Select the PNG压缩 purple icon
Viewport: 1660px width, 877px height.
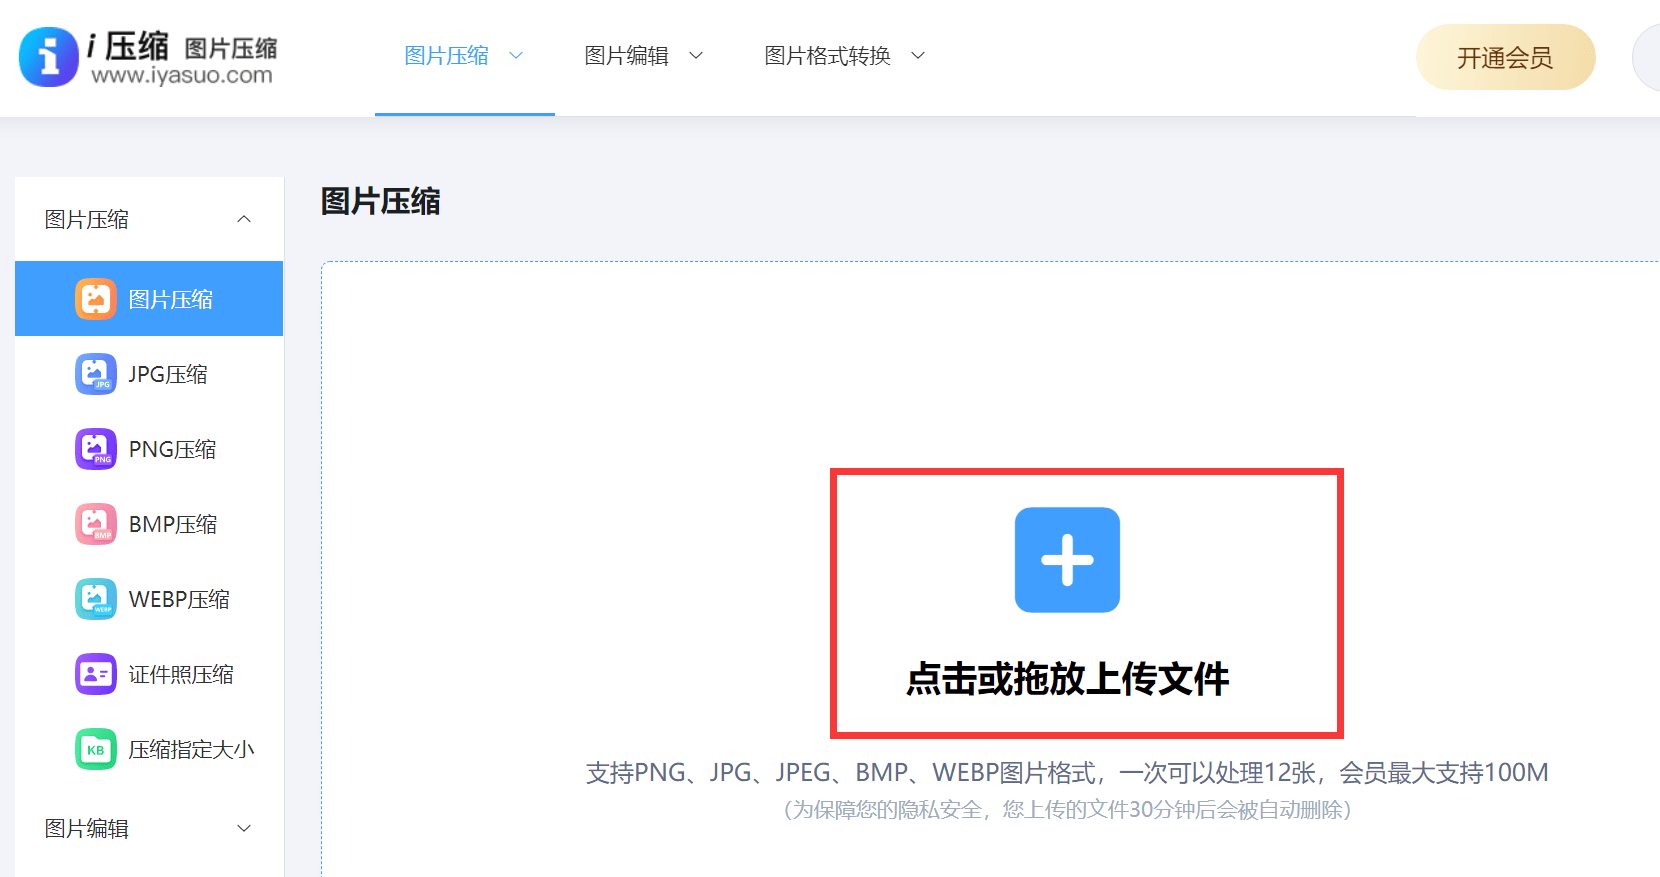pos(95,449)
